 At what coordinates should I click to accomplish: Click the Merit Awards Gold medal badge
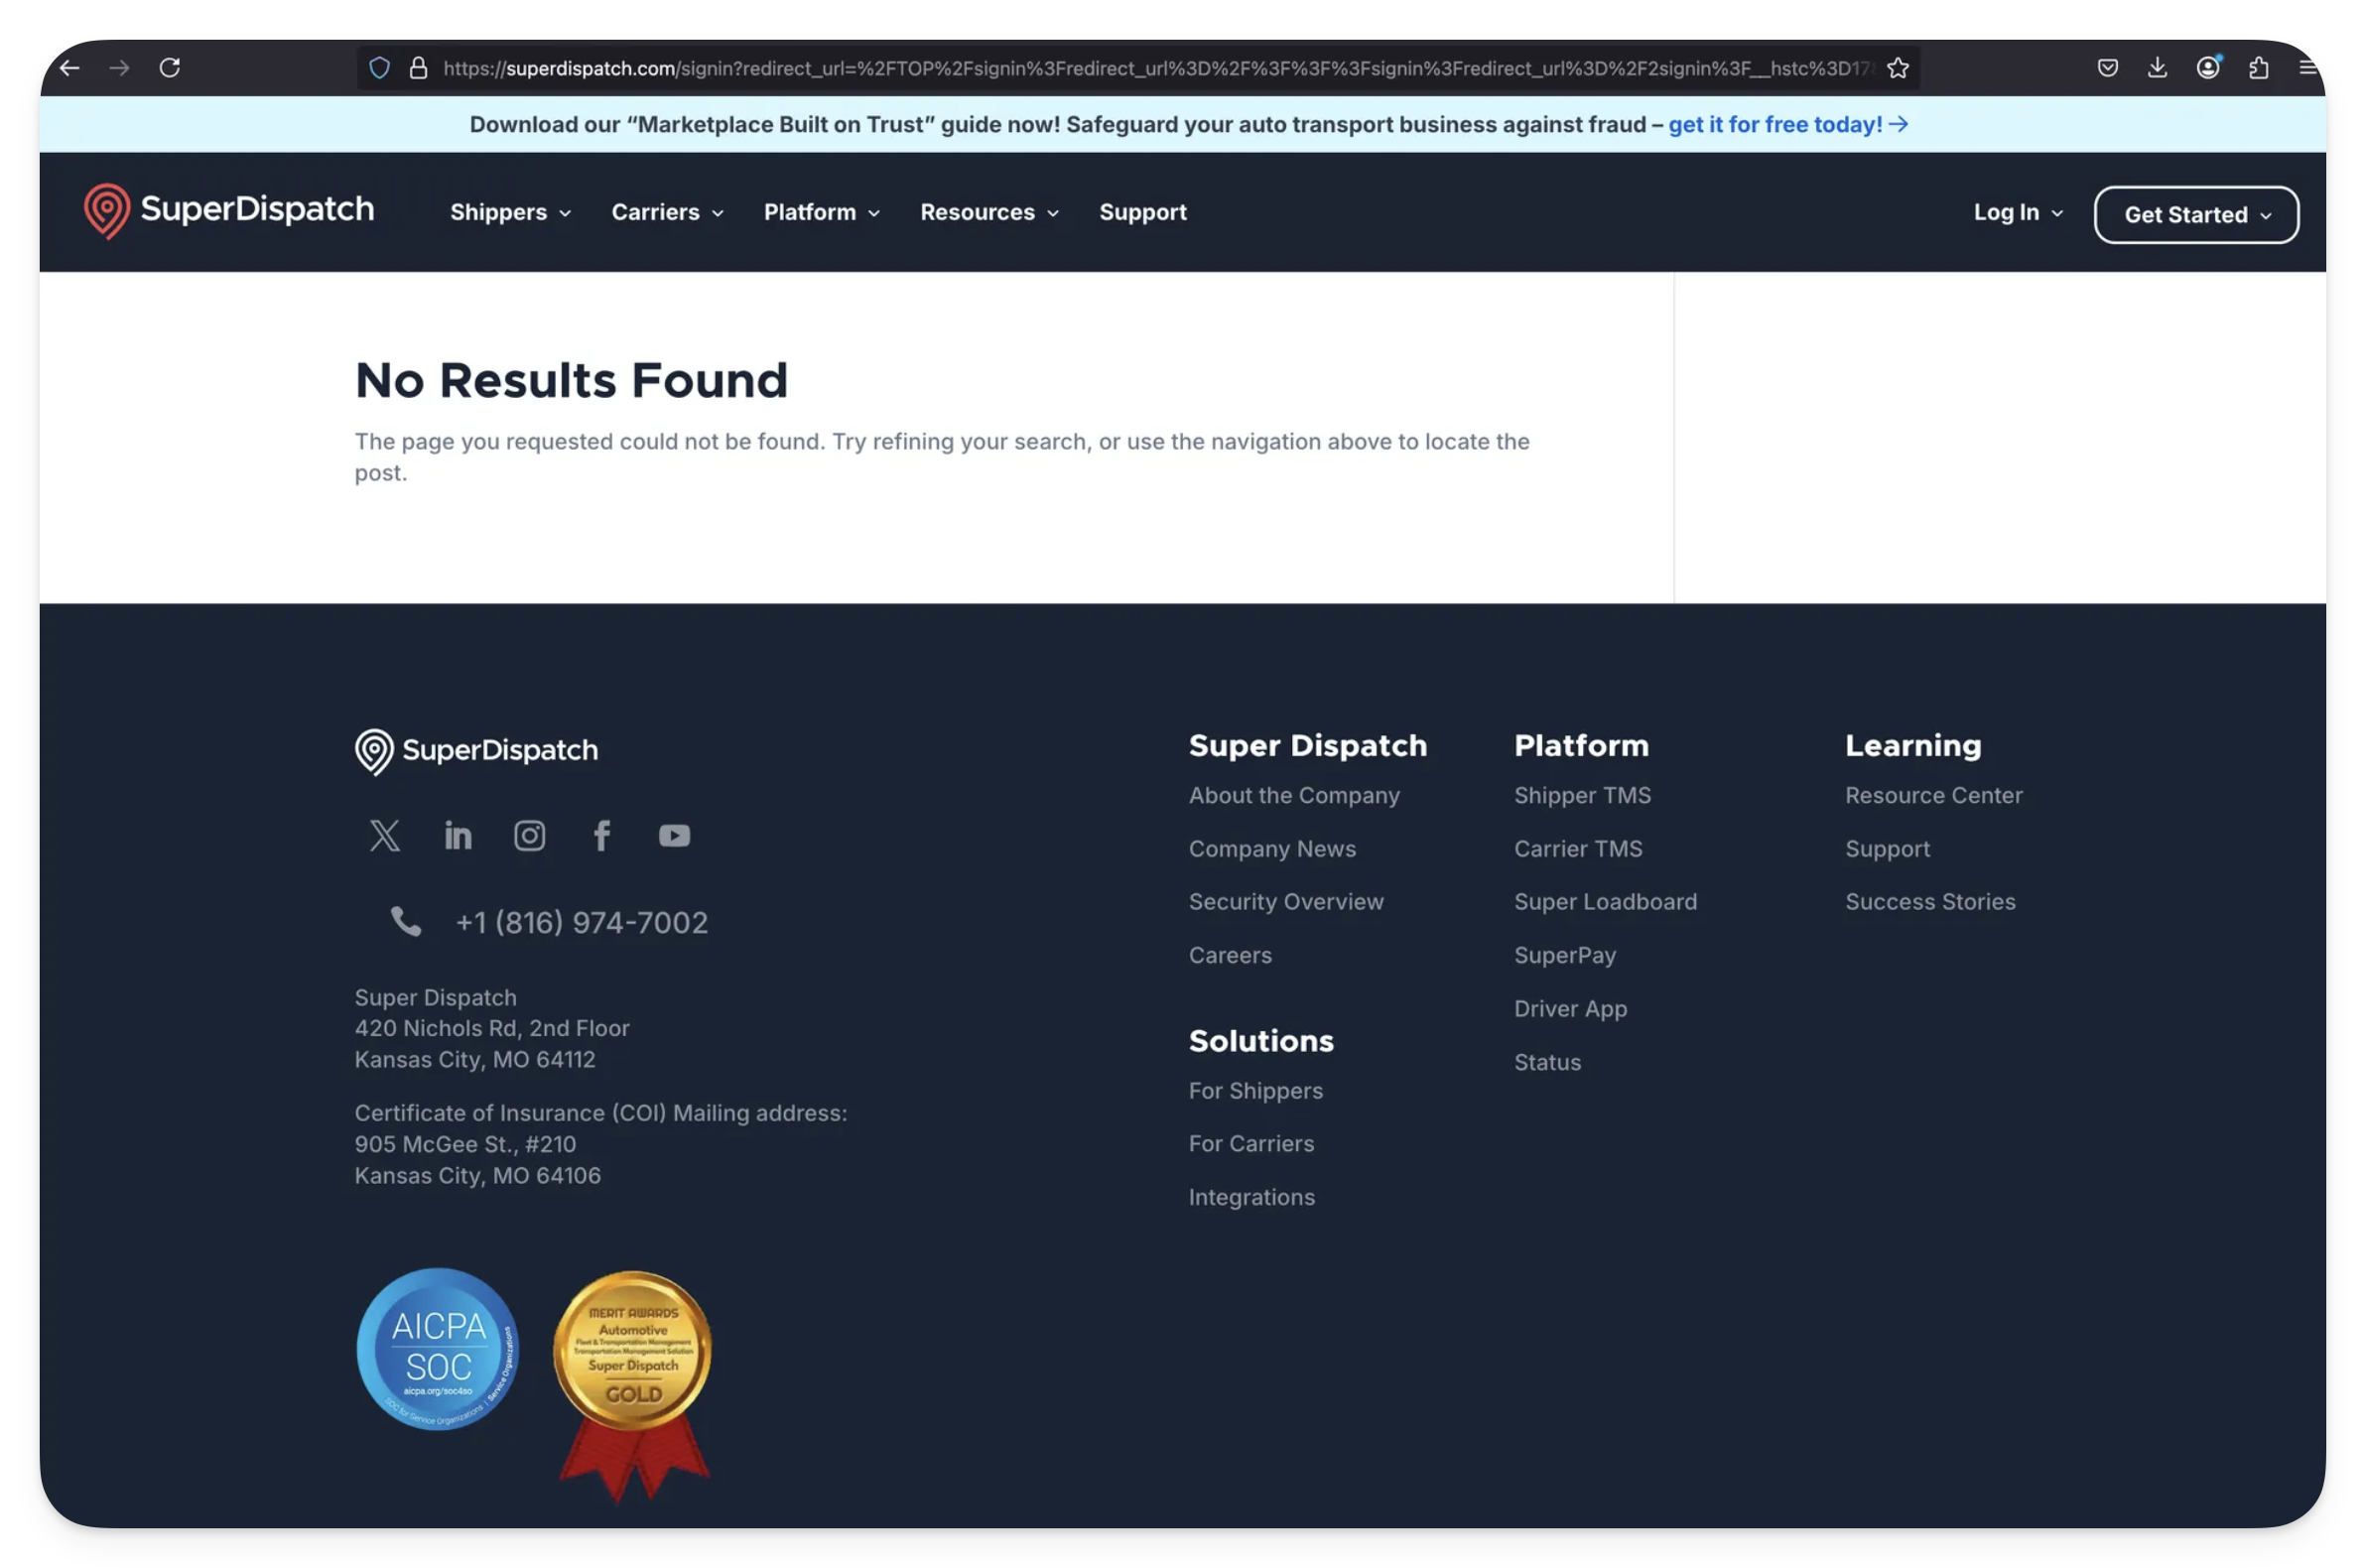633,1386
